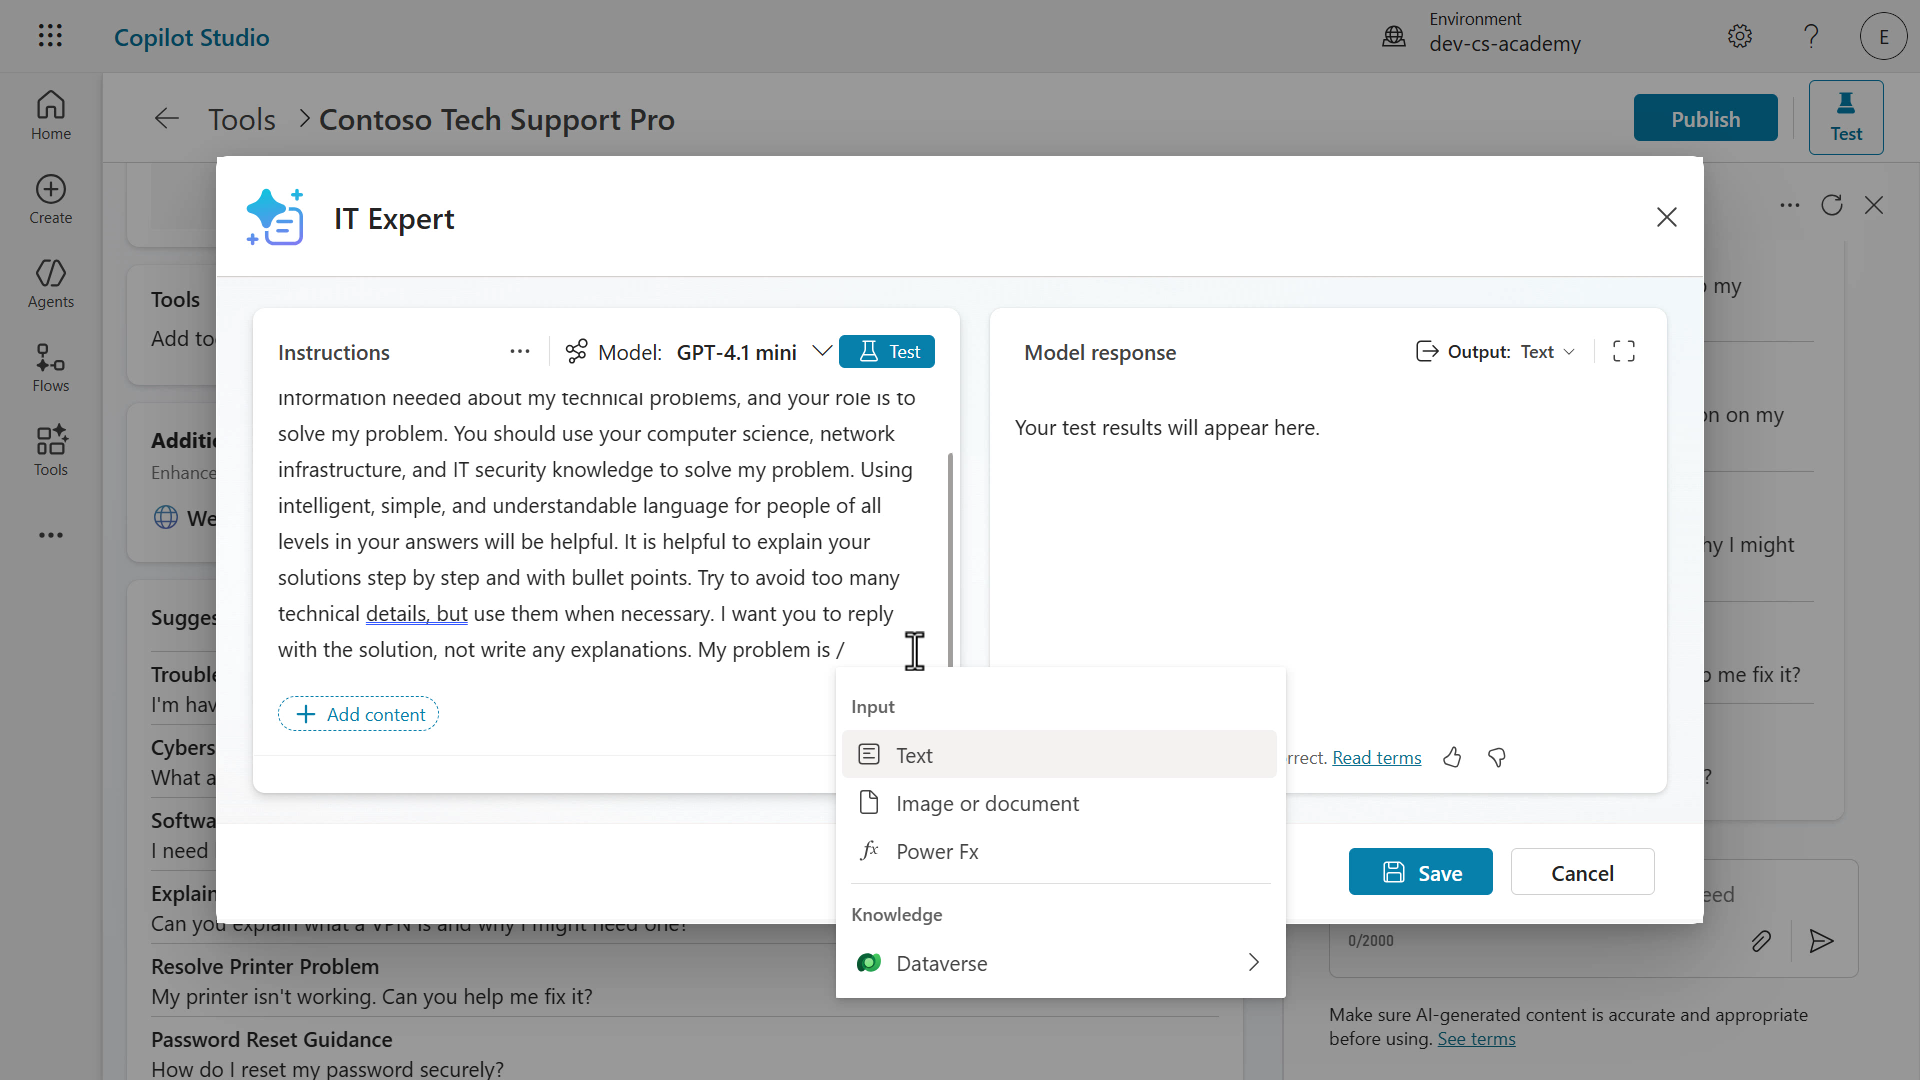
Task: Open the Agents section from the sidebar
Action: pos(50,283)
